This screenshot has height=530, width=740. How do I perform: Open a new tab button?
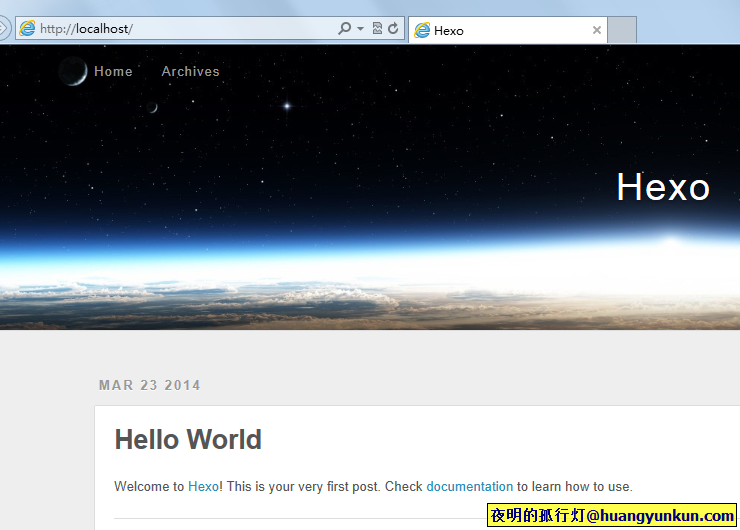pyautogui.click(x=622, y=30)
